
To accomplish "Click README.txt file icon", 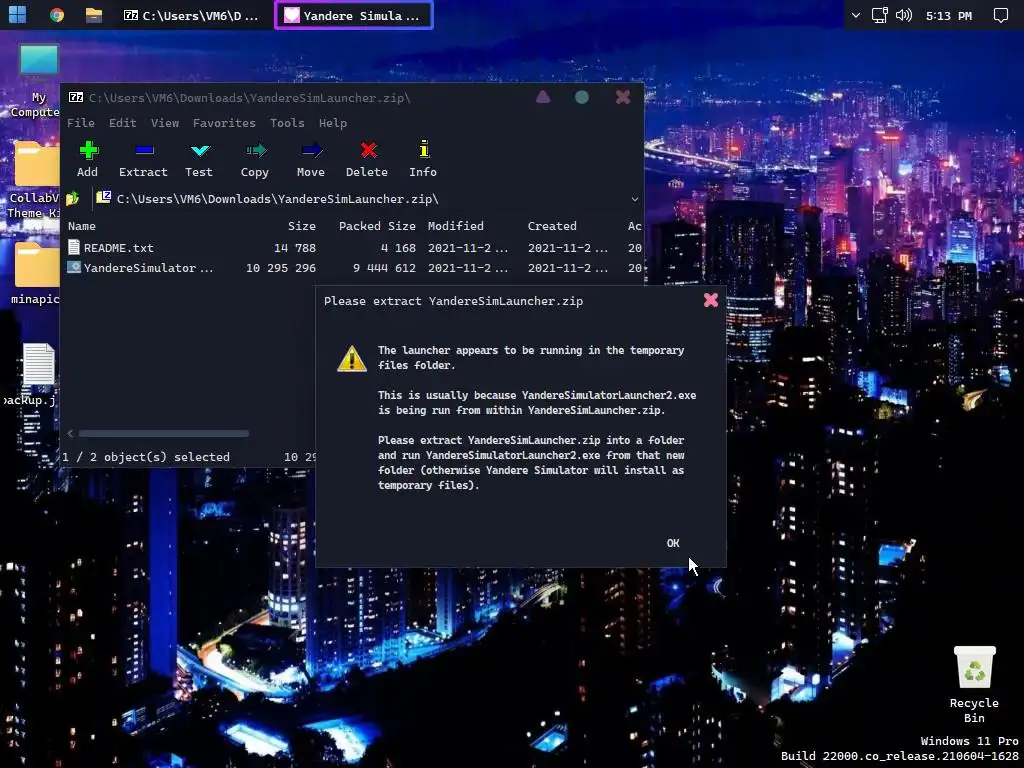I will [74, 248].
